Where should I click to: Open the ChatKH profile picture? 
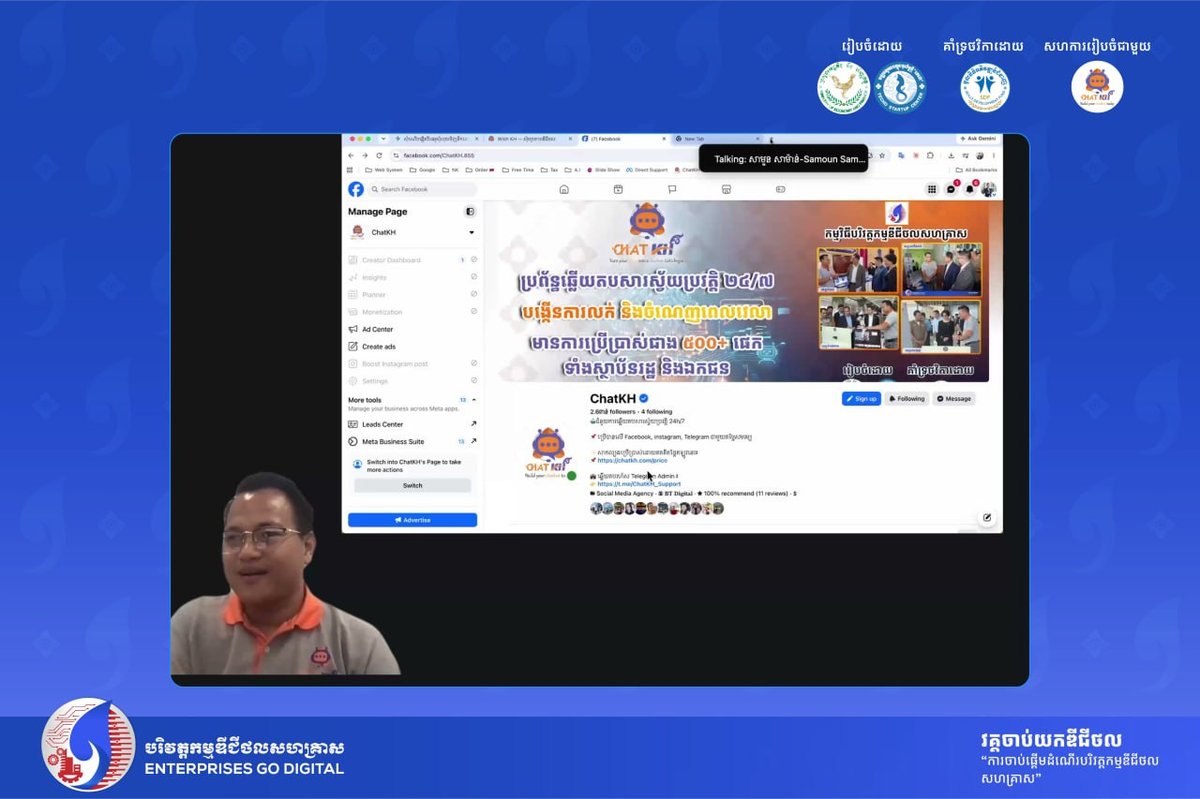tap(550, 455)
